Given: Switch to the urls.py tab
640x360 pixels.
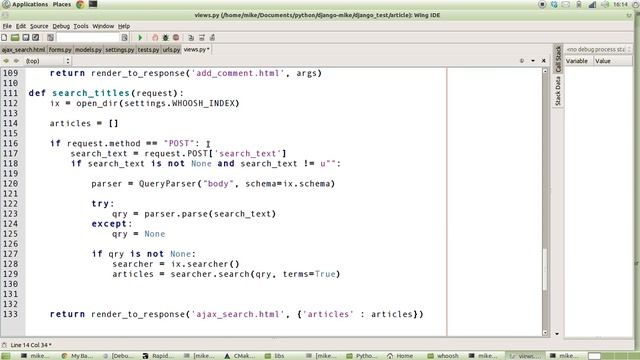Looking at the screenshot, I should 171,50.
